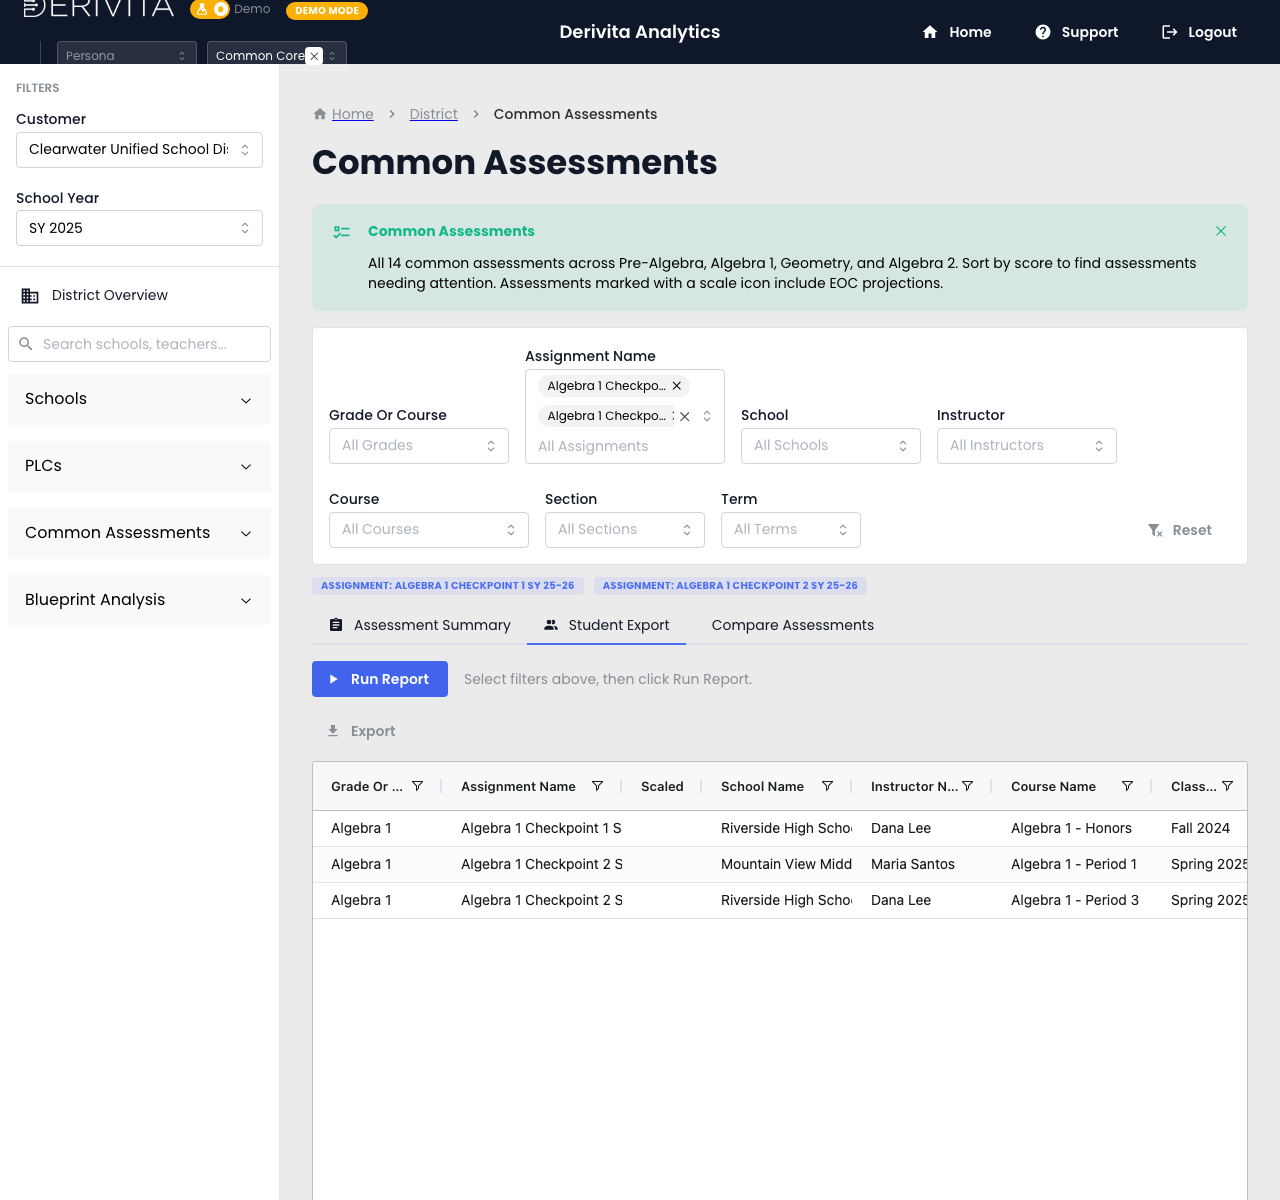Sort by the Scaled column header

662,787
